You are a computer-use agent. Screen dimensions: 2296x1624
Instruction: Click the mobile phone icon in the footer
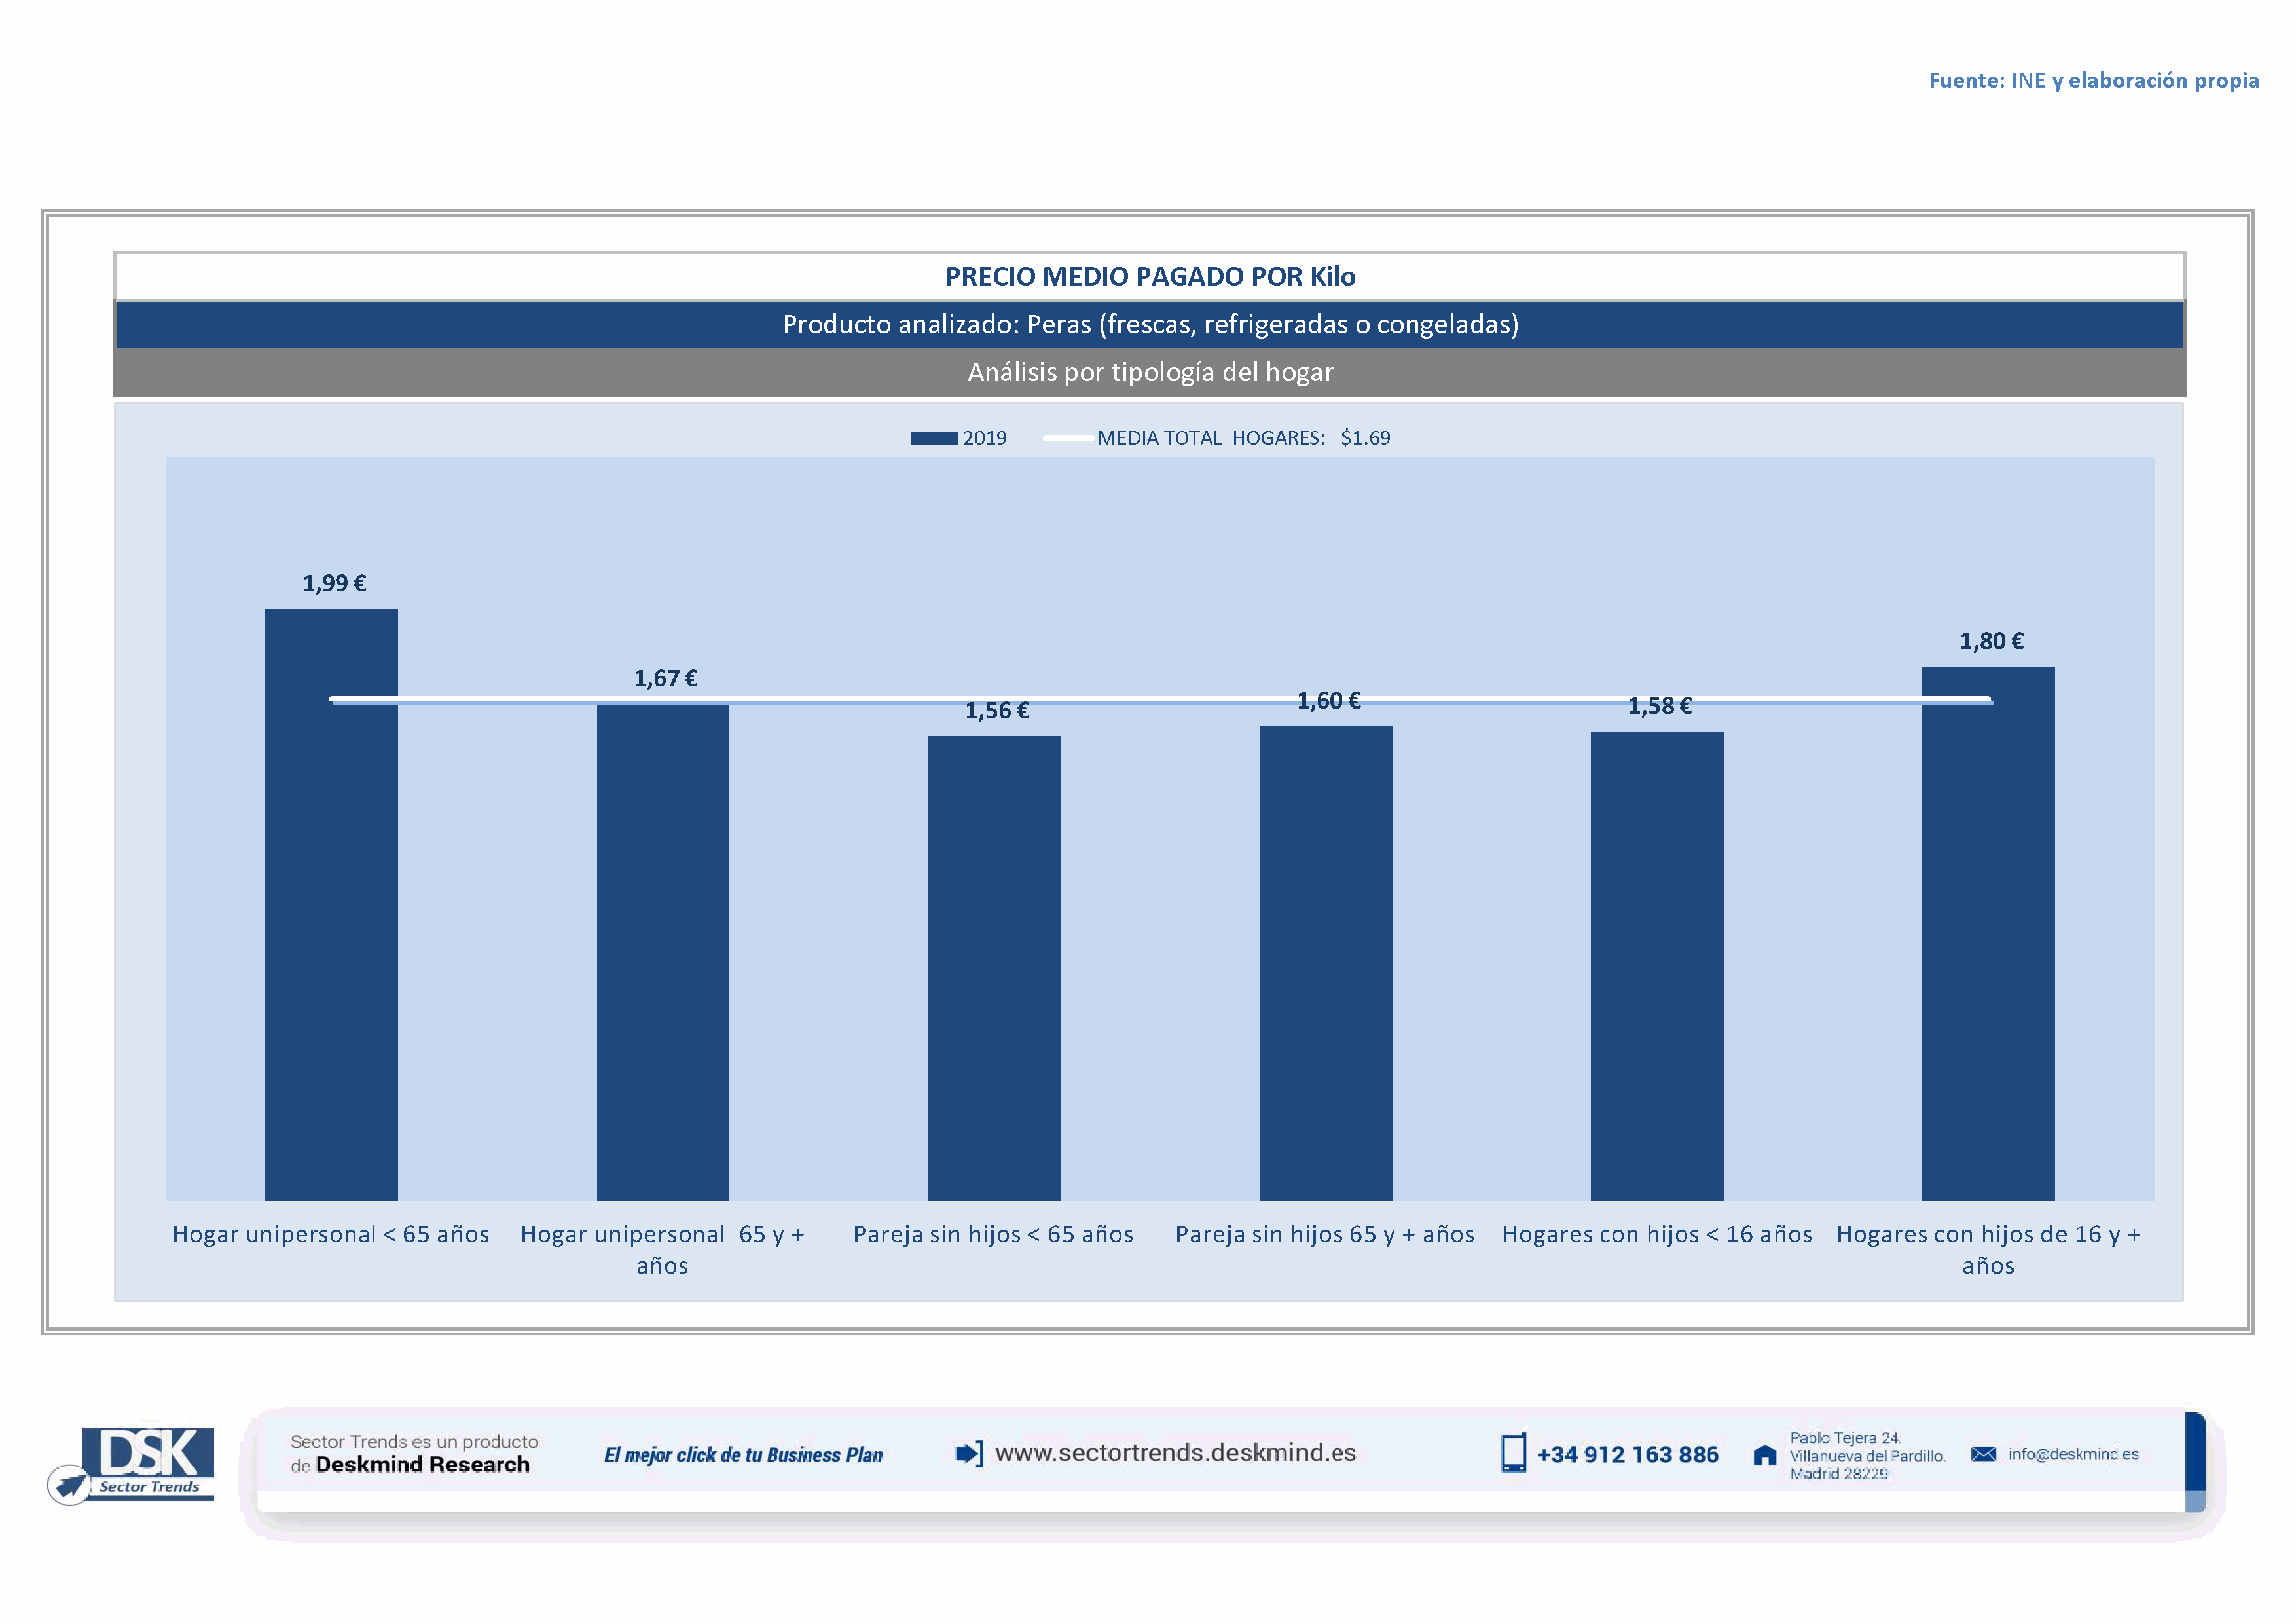click(x=1513, y=1453)
